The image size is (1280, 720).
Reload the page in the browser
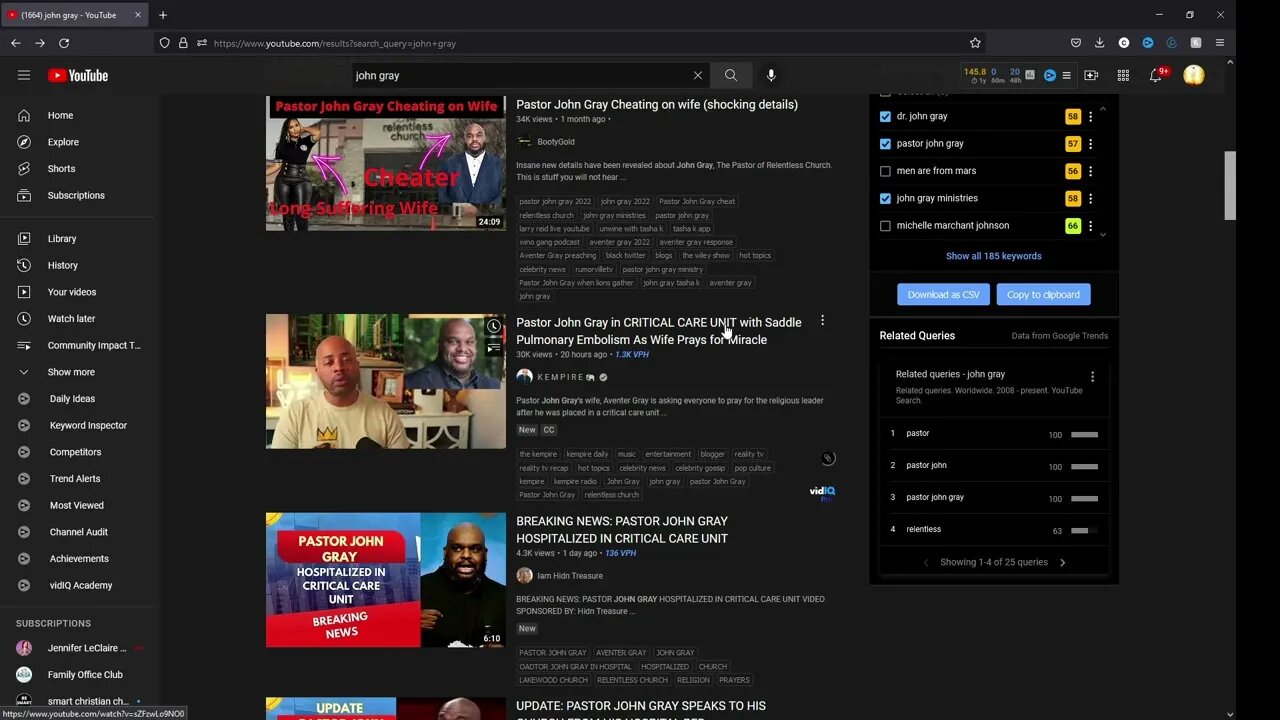coord(64,43)
